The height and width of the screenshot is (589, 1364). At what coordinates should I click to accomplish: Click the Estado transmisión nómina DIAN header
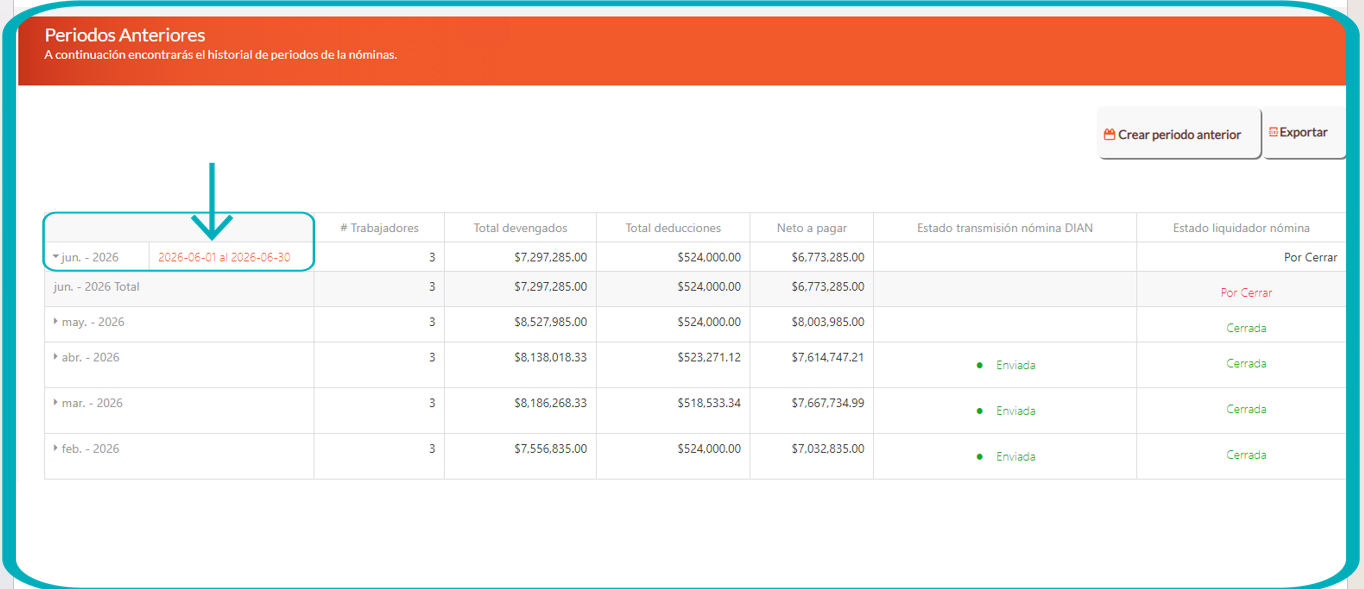click(x=1005, y=228)
